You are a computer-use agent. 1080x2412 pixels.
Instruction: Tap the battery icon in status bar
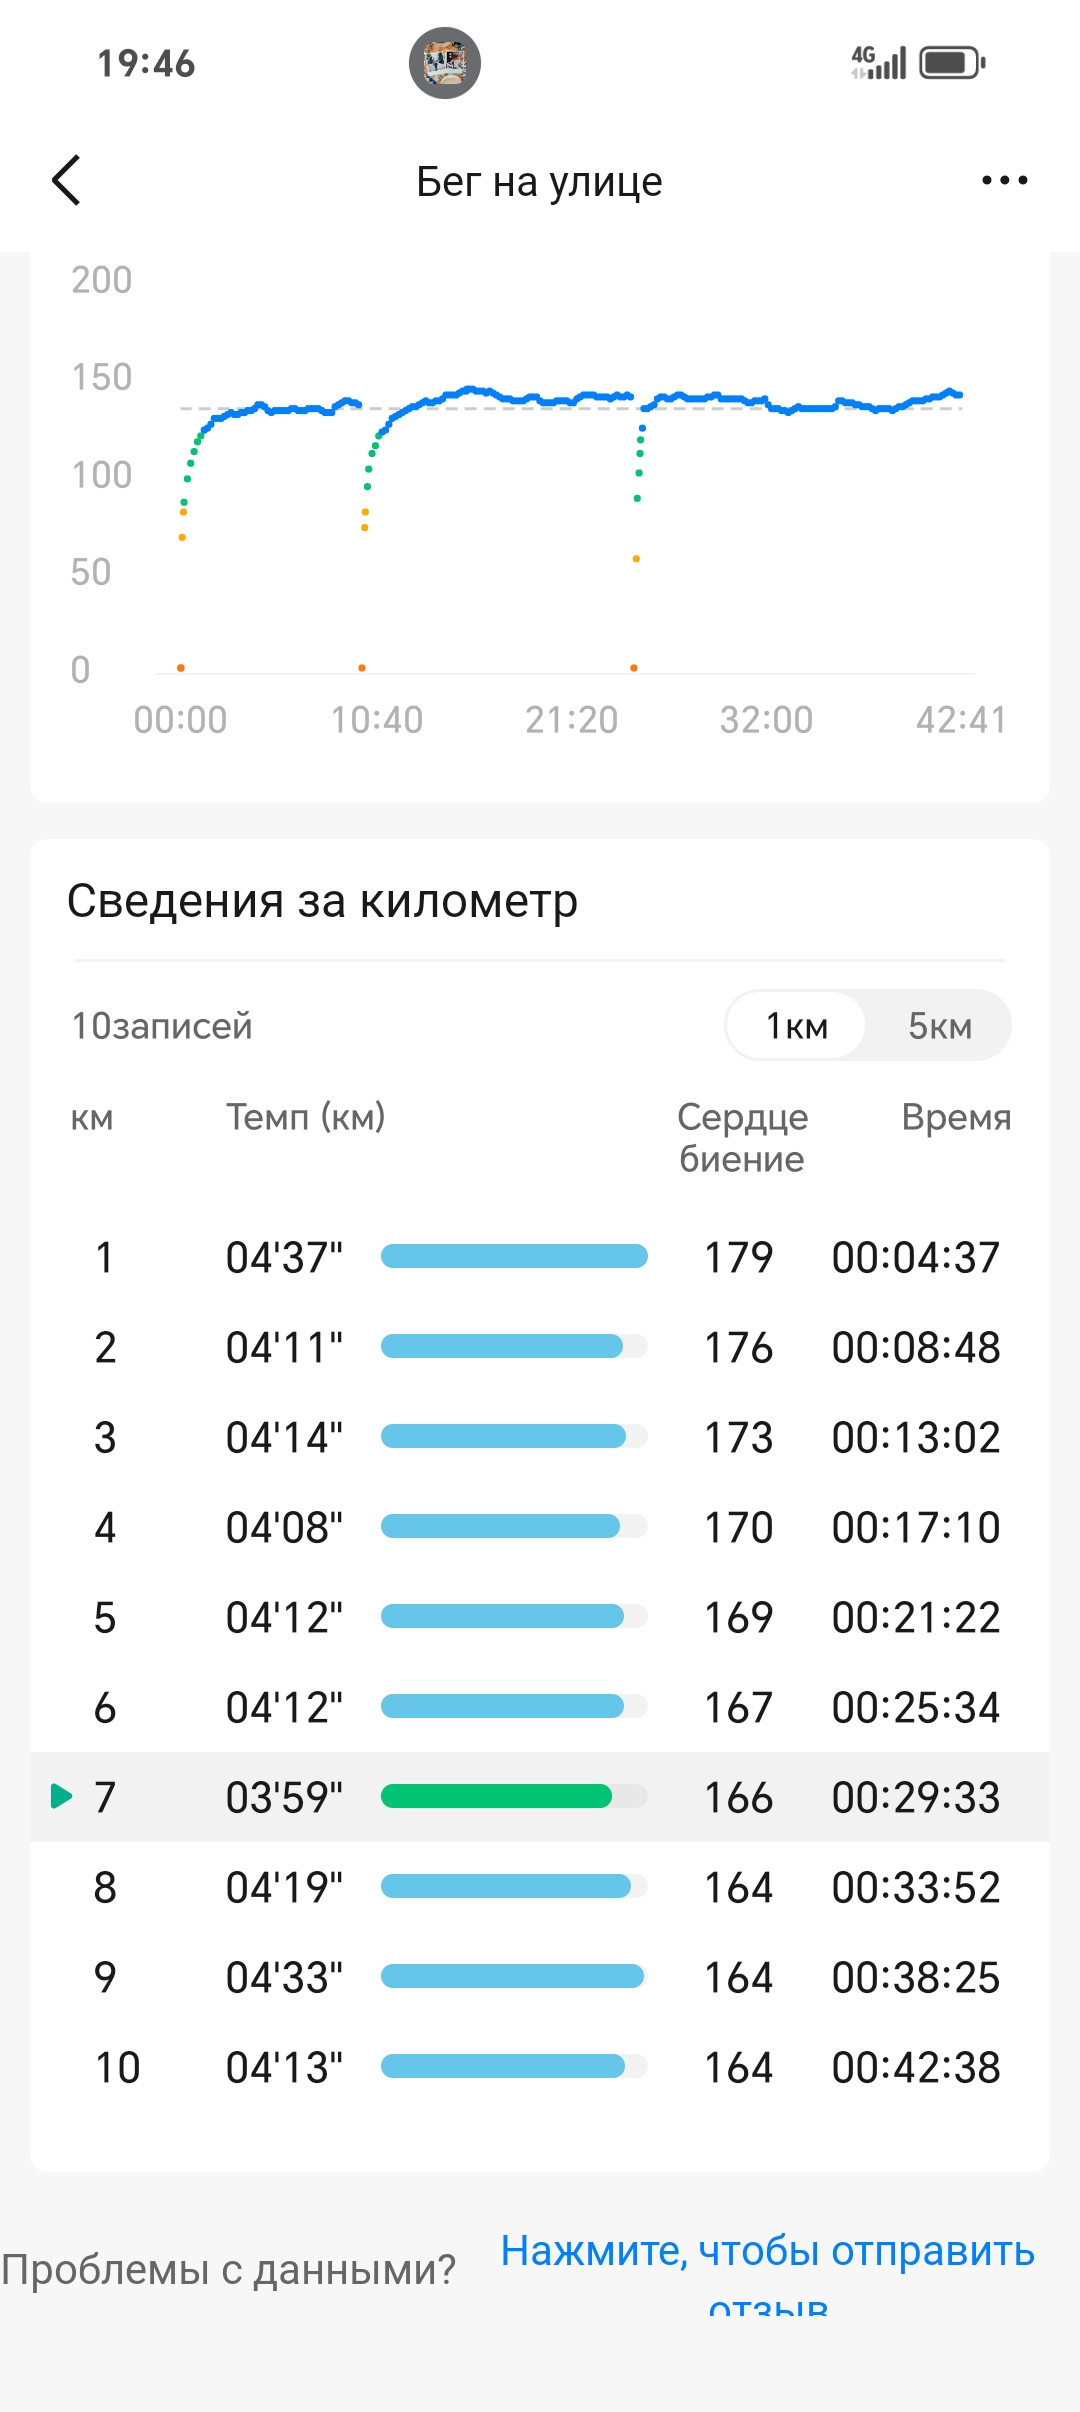point(952,63)
